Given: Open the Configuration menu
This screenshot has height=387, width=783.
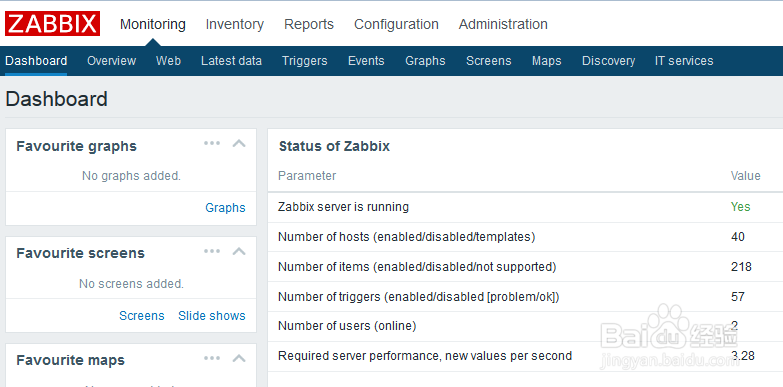Looking at the screenshot, I should tap(396, 24).
